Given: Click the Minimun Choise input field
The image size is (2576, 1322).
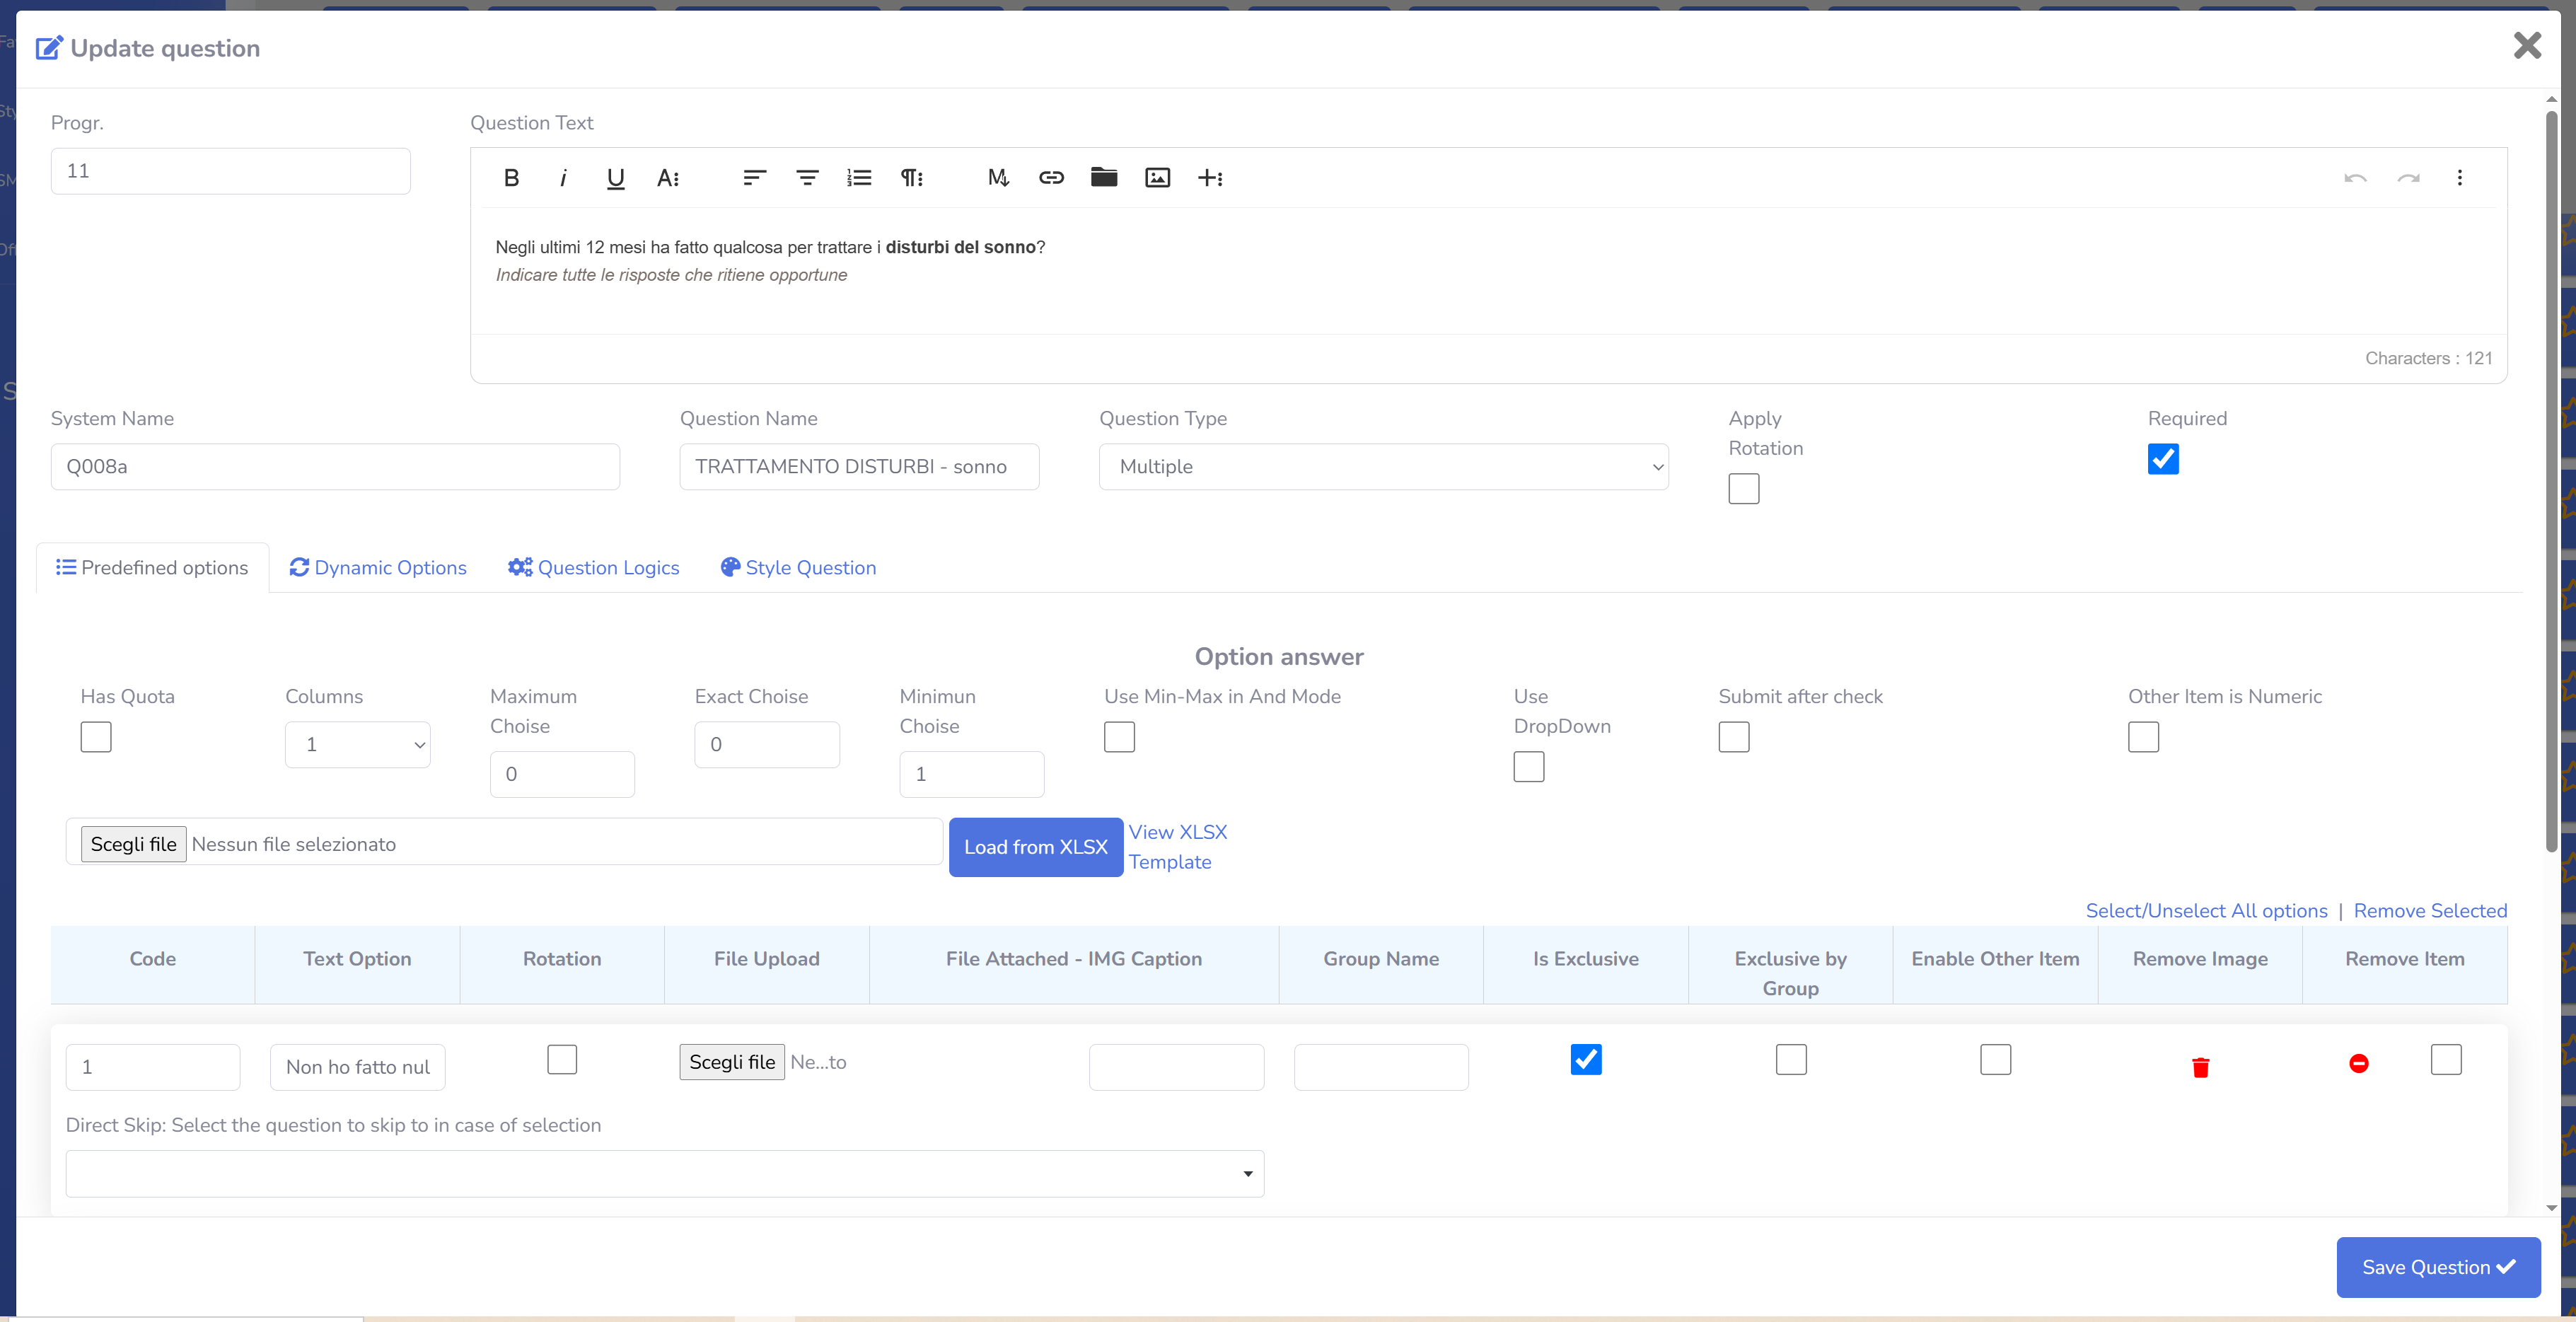Looking at the screenshot, I should click(971, 775).
